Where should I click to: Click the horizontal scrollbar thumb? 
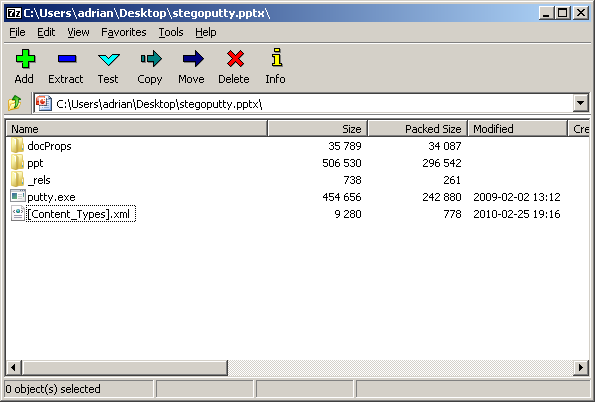coord(125,367)
